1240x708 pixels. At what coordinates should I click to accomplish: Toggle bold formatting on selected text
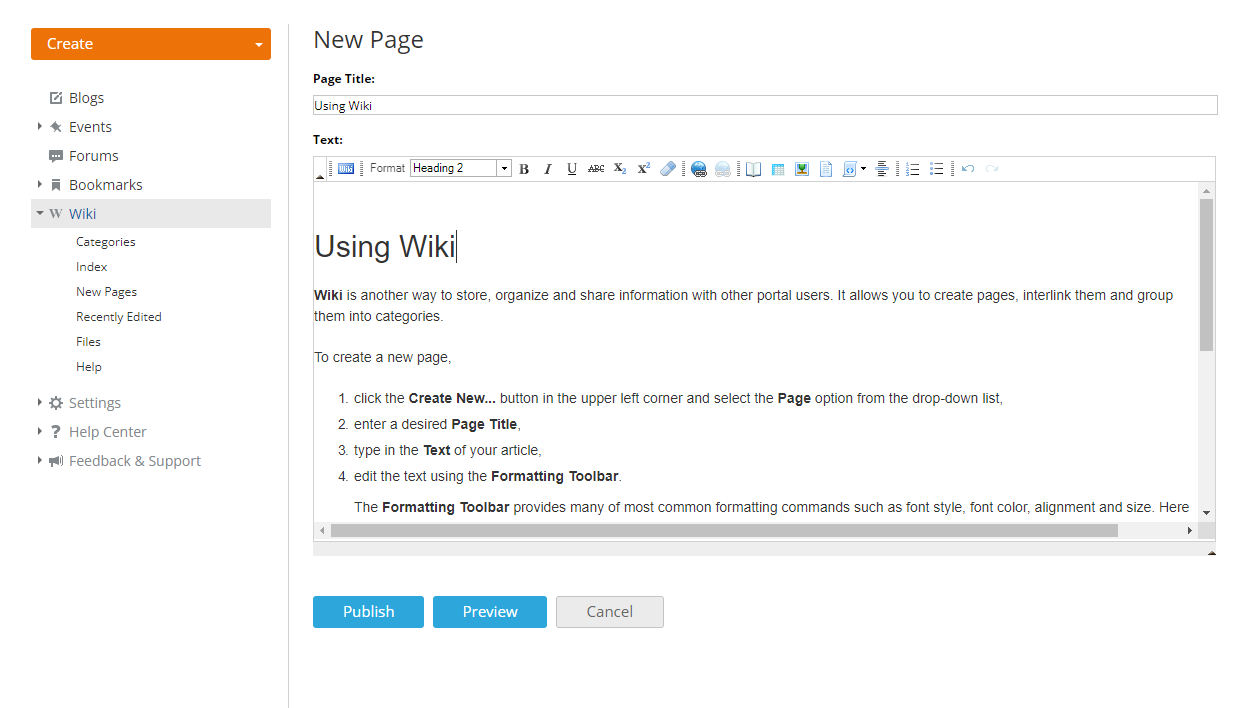point(524,168)
